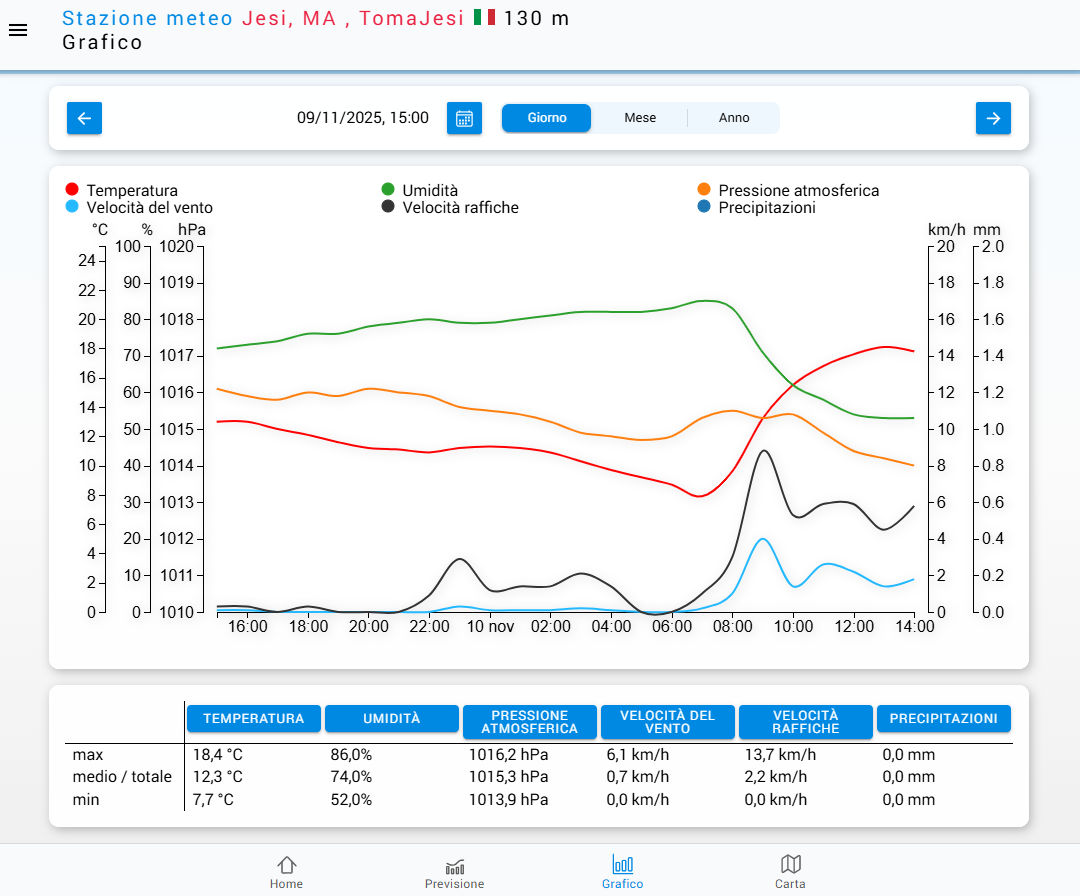Switch to the Mese view

coord(640,118)
